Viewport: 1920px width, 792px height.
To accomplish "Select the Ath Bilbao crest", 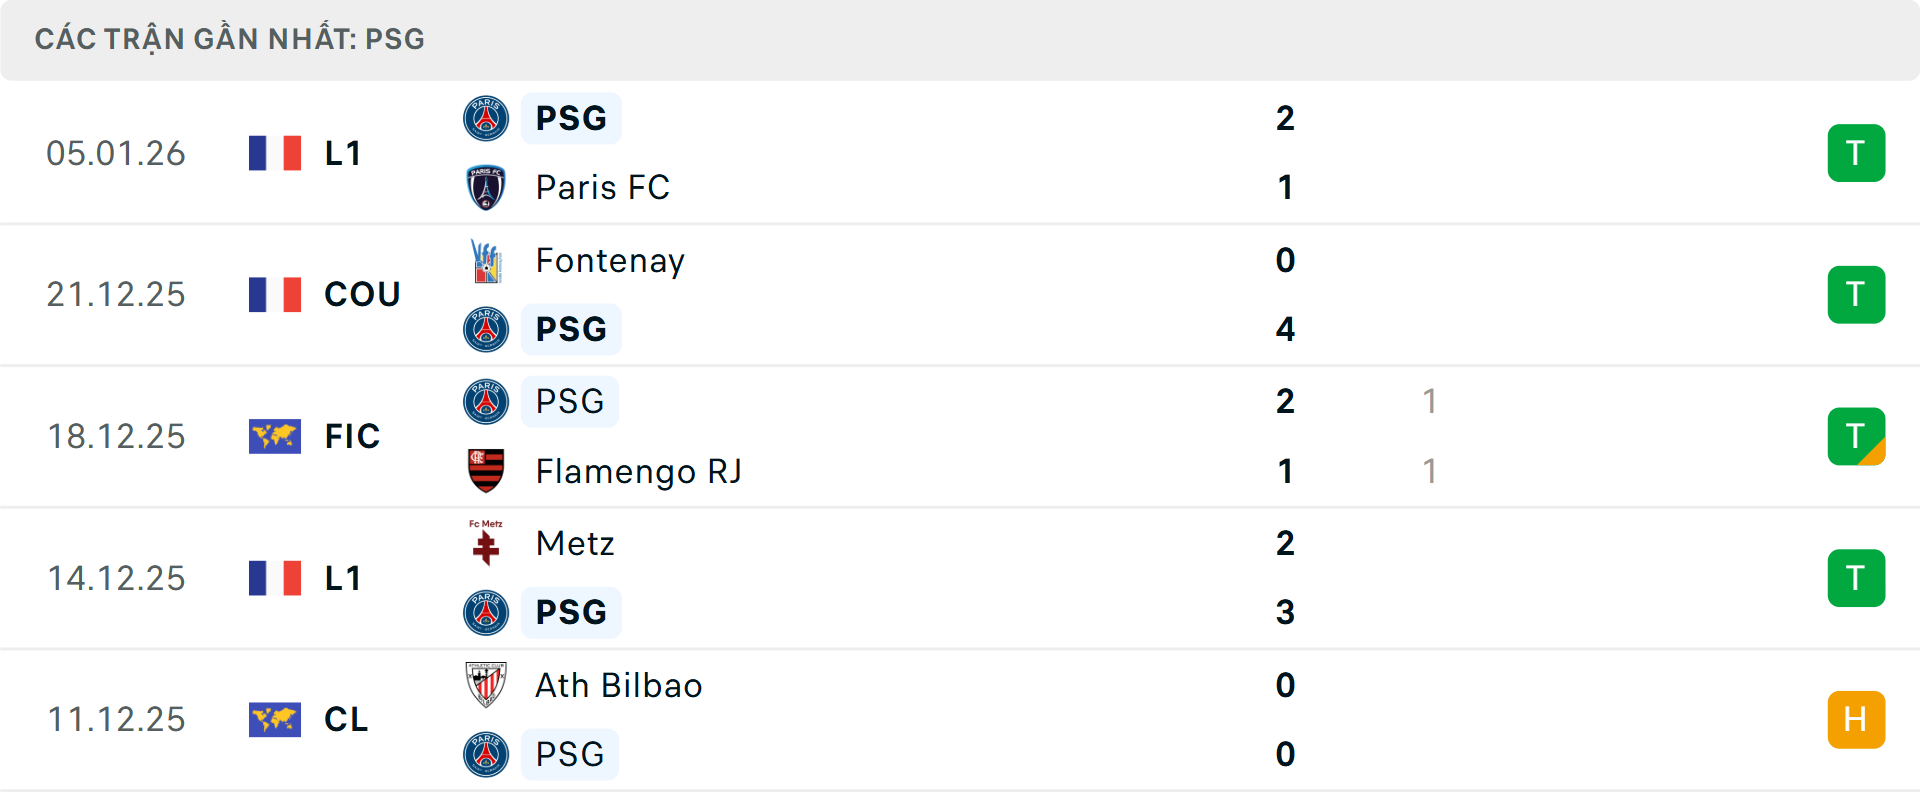I will [486, 686].
